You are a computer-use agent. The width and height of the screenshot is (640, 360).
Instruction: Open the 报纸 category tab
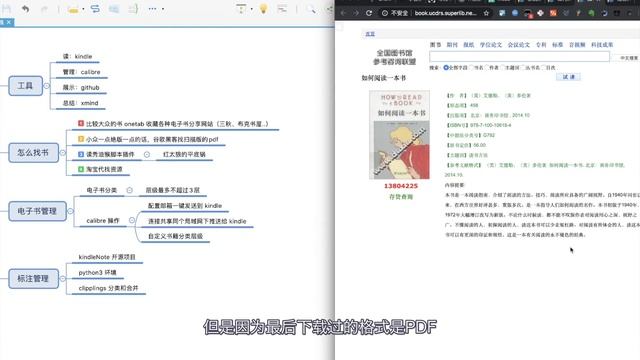pyautogui.click(x=469, y=45)
